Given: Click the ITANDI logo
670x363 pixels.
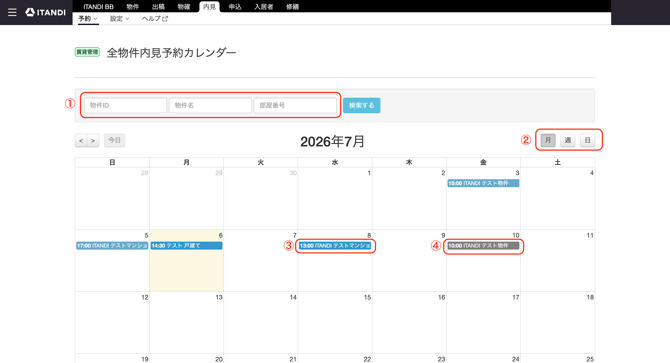Looking at the screenshot, I should 45,12.
